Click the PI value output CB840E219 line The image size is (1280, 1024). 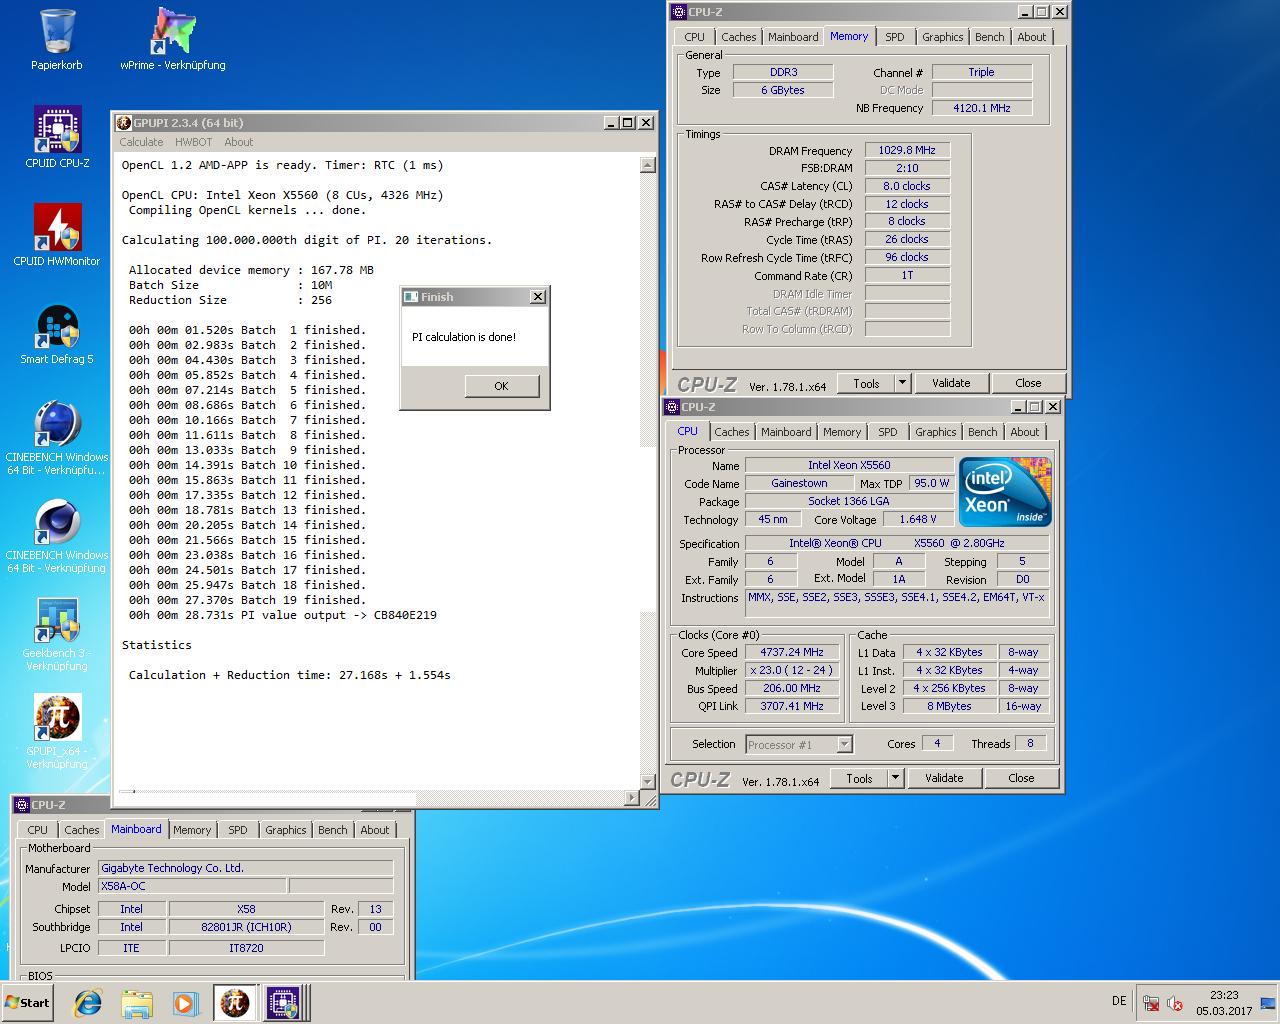pyautogui.click(x=283, y=615)
